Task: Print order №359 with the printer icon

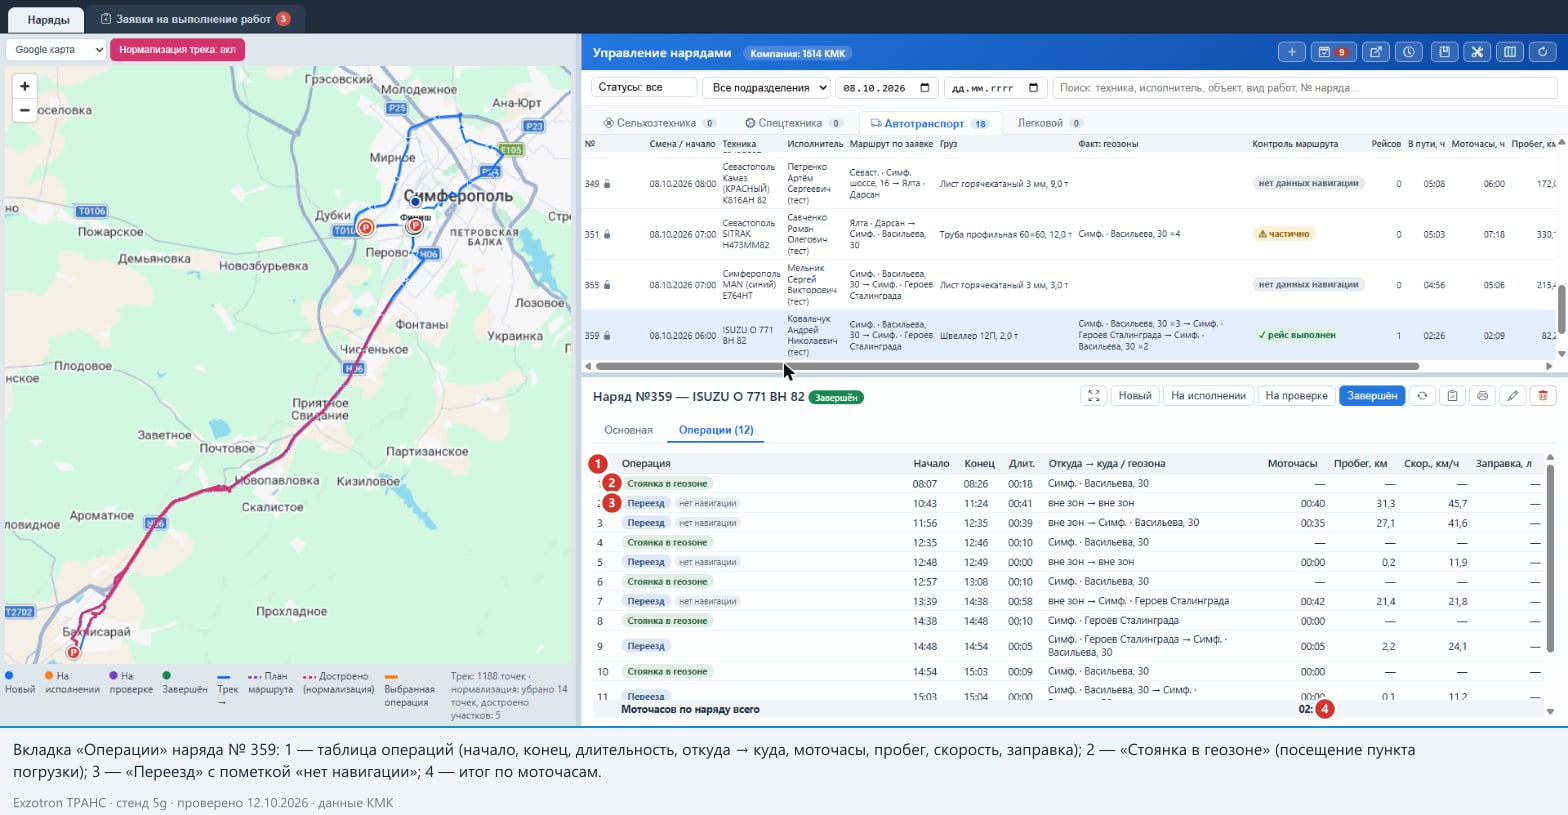Action: point(1482,396)
